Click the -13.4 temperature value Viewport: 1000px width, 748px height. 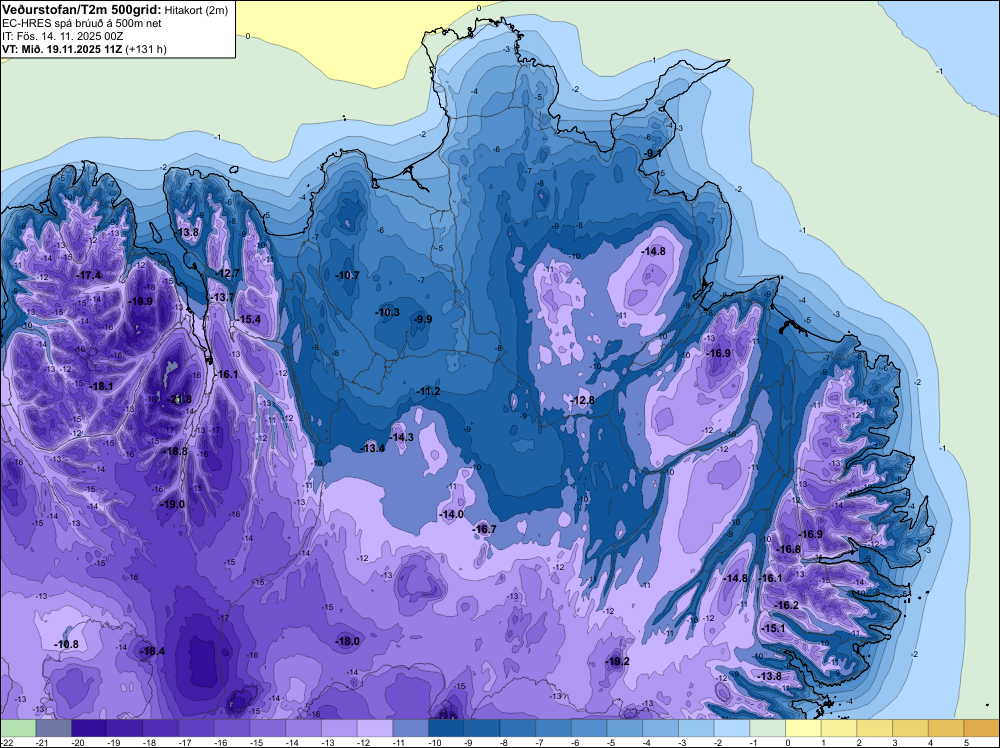click(374, 448)
